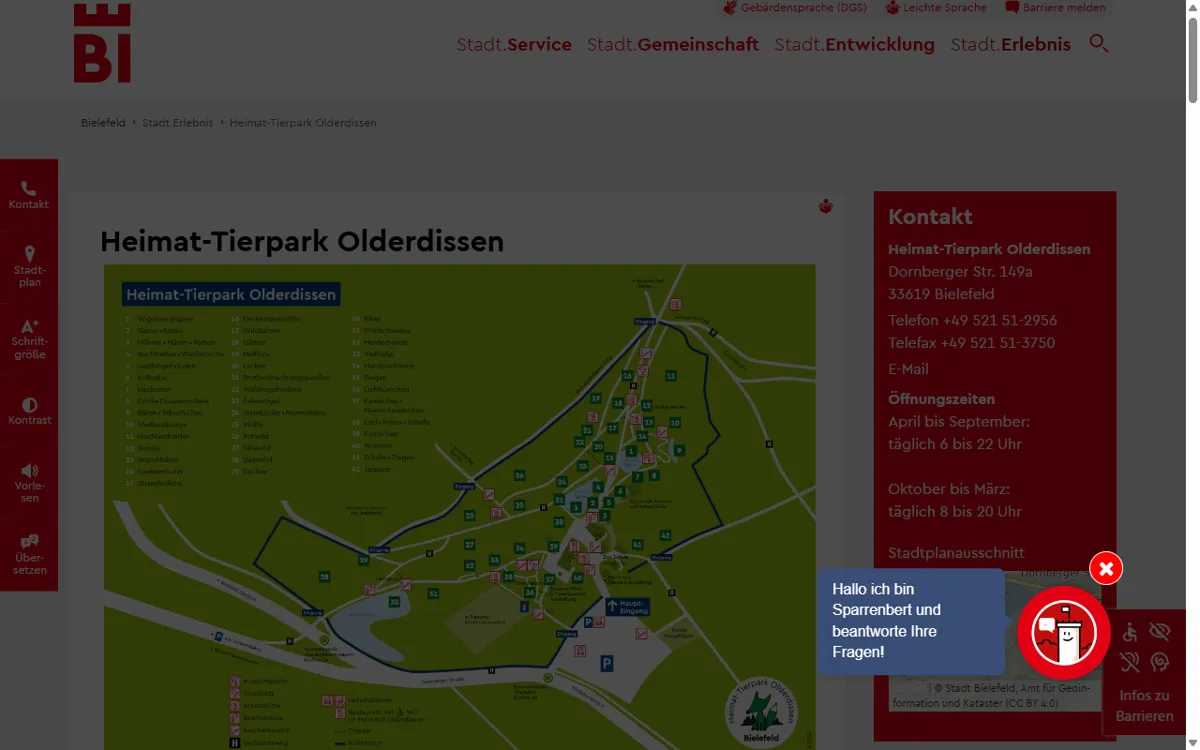The width and height of the screenshot is (1200, 750).
Task: Go to Stadt.Erlebnis breadcrumb
Action: 177,123
